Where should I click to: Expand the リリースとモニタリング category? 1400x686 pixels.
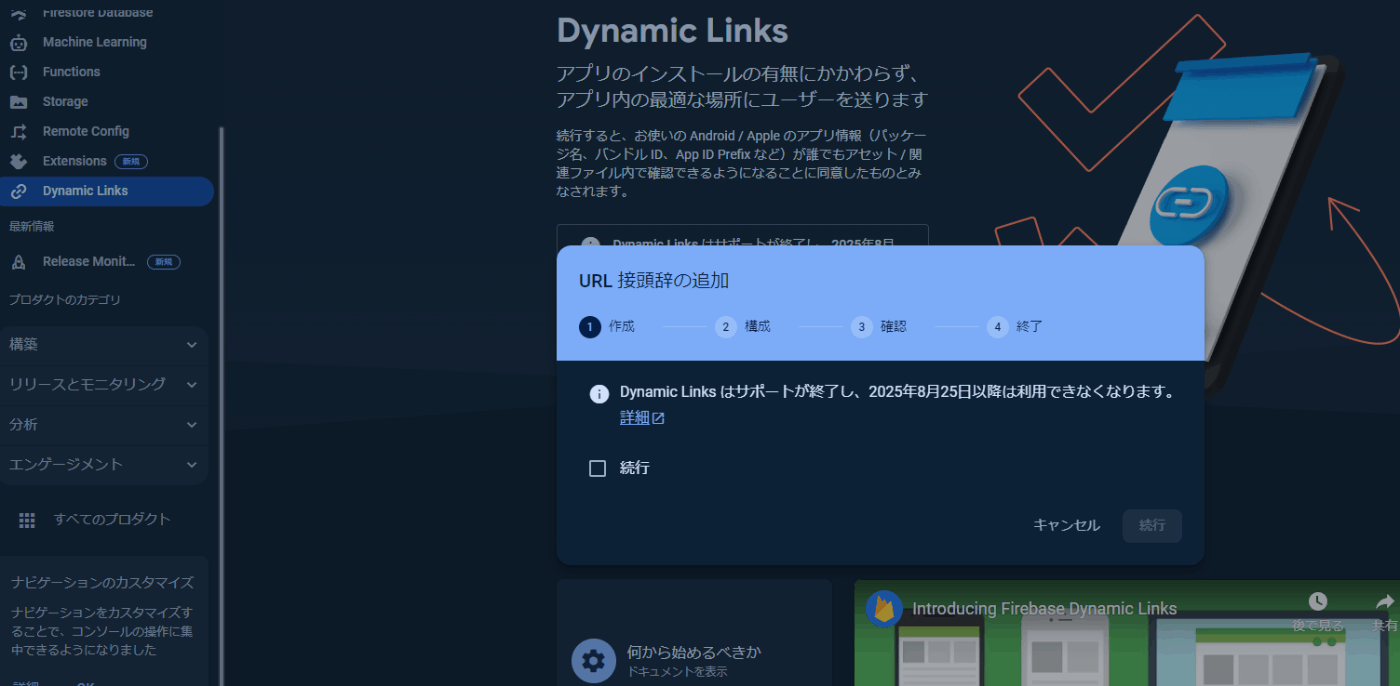coord(104,384)
